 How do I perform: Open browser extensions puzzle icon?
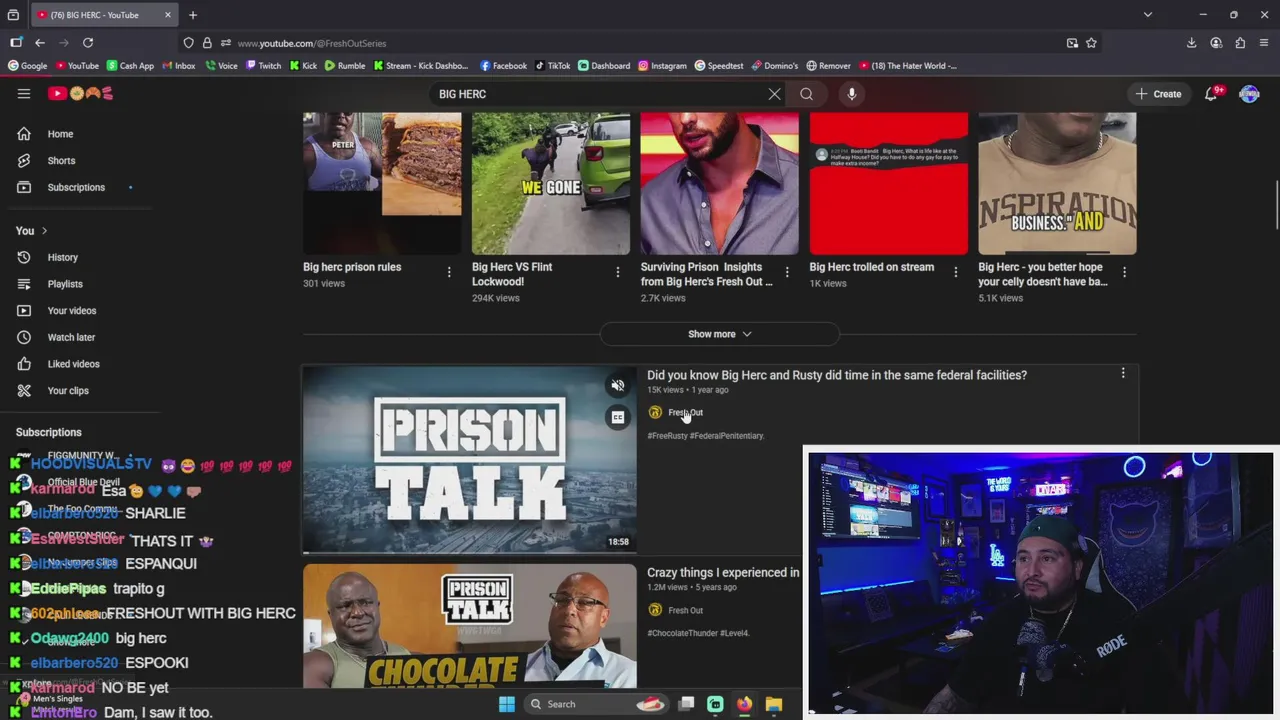pyautogui.click(x=1240, y=43)
